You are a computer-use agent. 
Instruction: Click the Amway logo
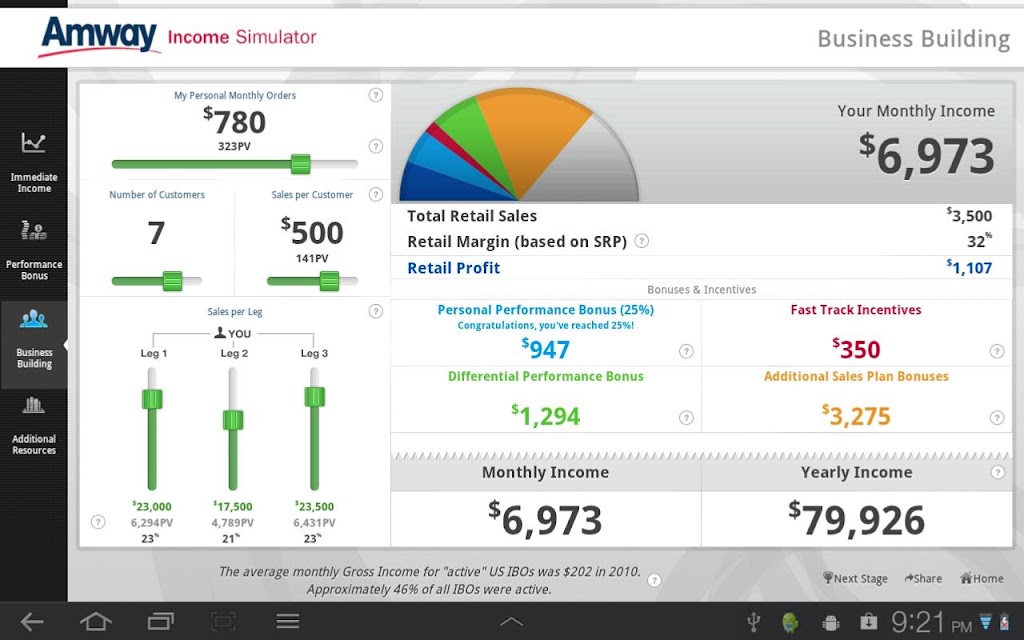click(99, 37)
